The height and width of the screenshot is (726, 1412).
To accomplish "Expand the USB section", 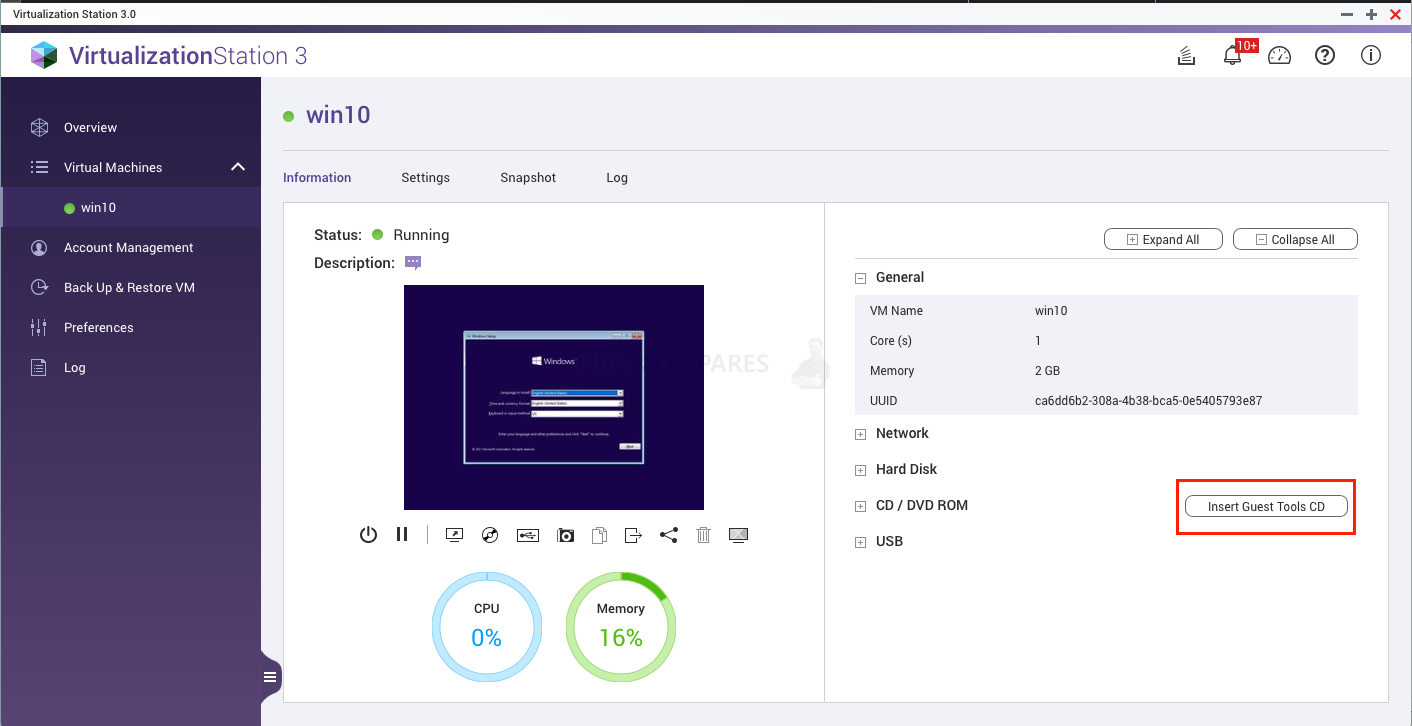I will pos(860,542).
